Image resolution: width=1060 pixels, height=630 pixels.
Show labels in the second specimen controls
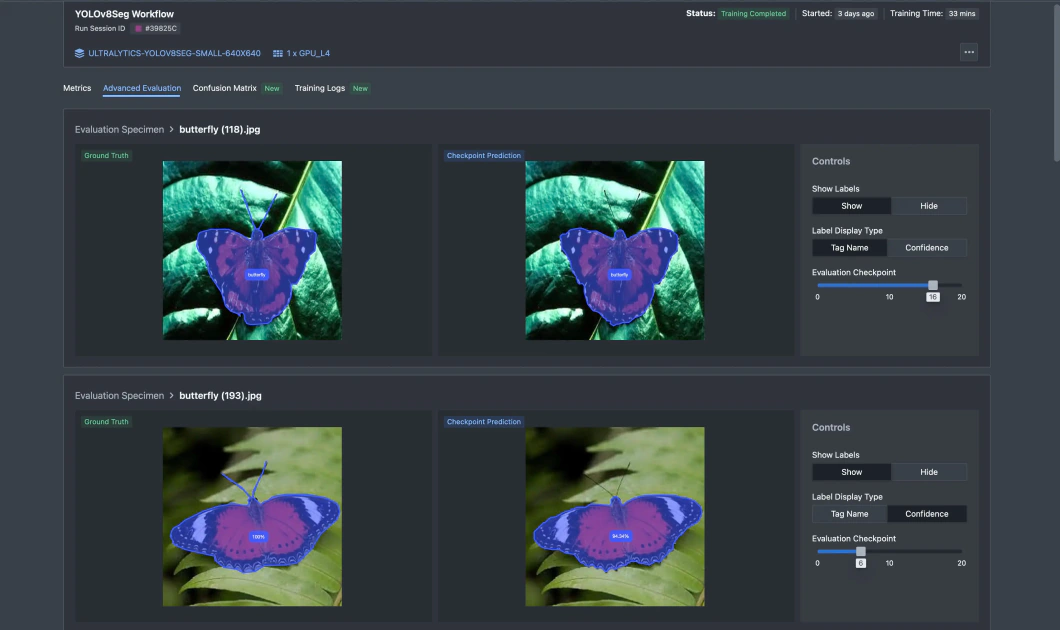pyautogui.click(x=851, y=471)
